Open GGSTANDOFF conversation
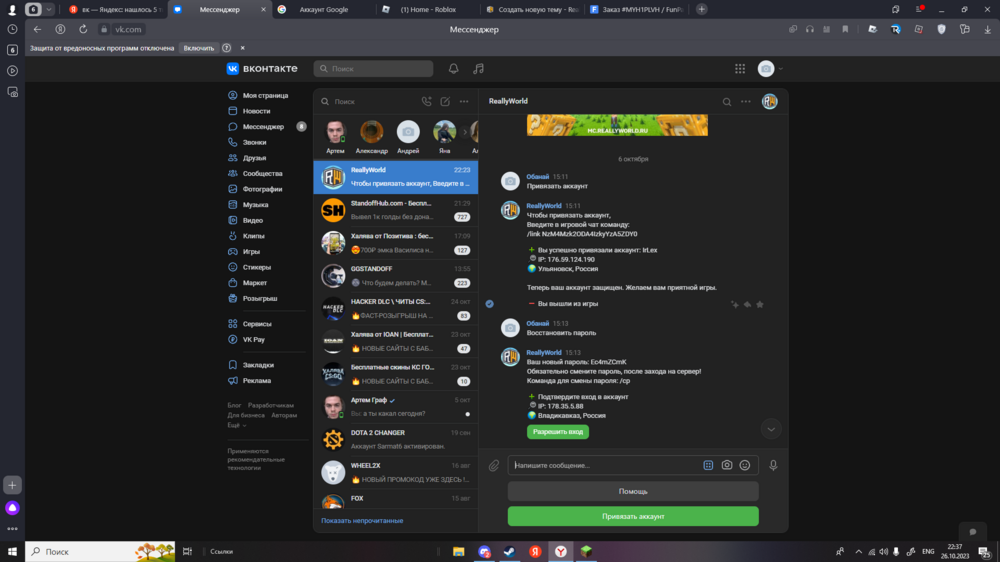Viewport: 1000px width, 562px height. tap(395, 276)
